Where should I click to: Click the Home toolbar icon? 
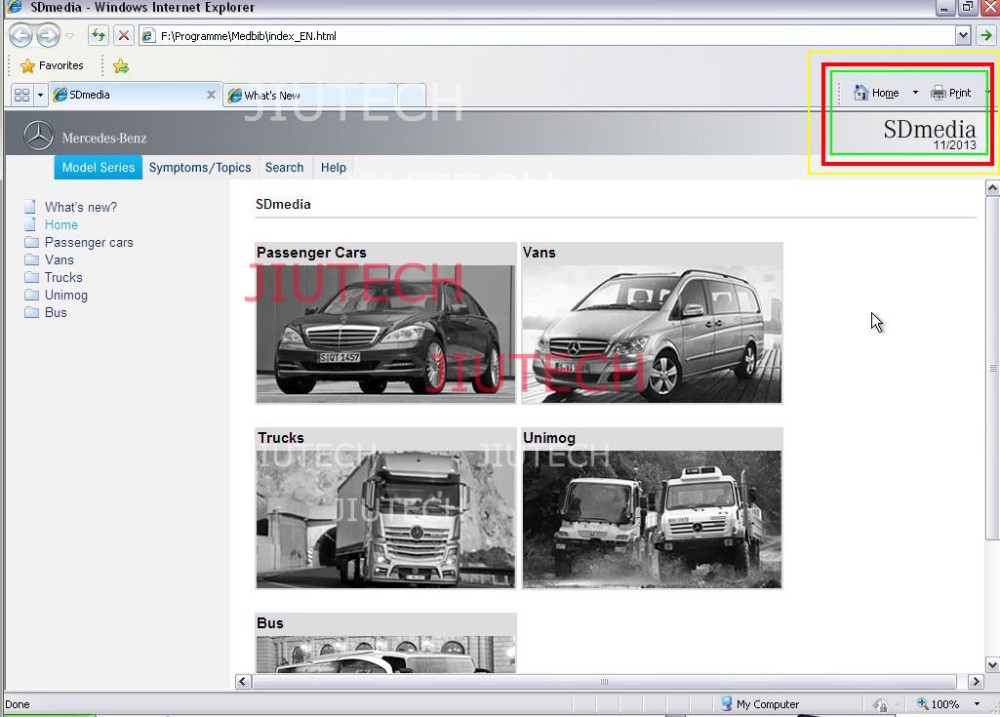click(861, 93)
